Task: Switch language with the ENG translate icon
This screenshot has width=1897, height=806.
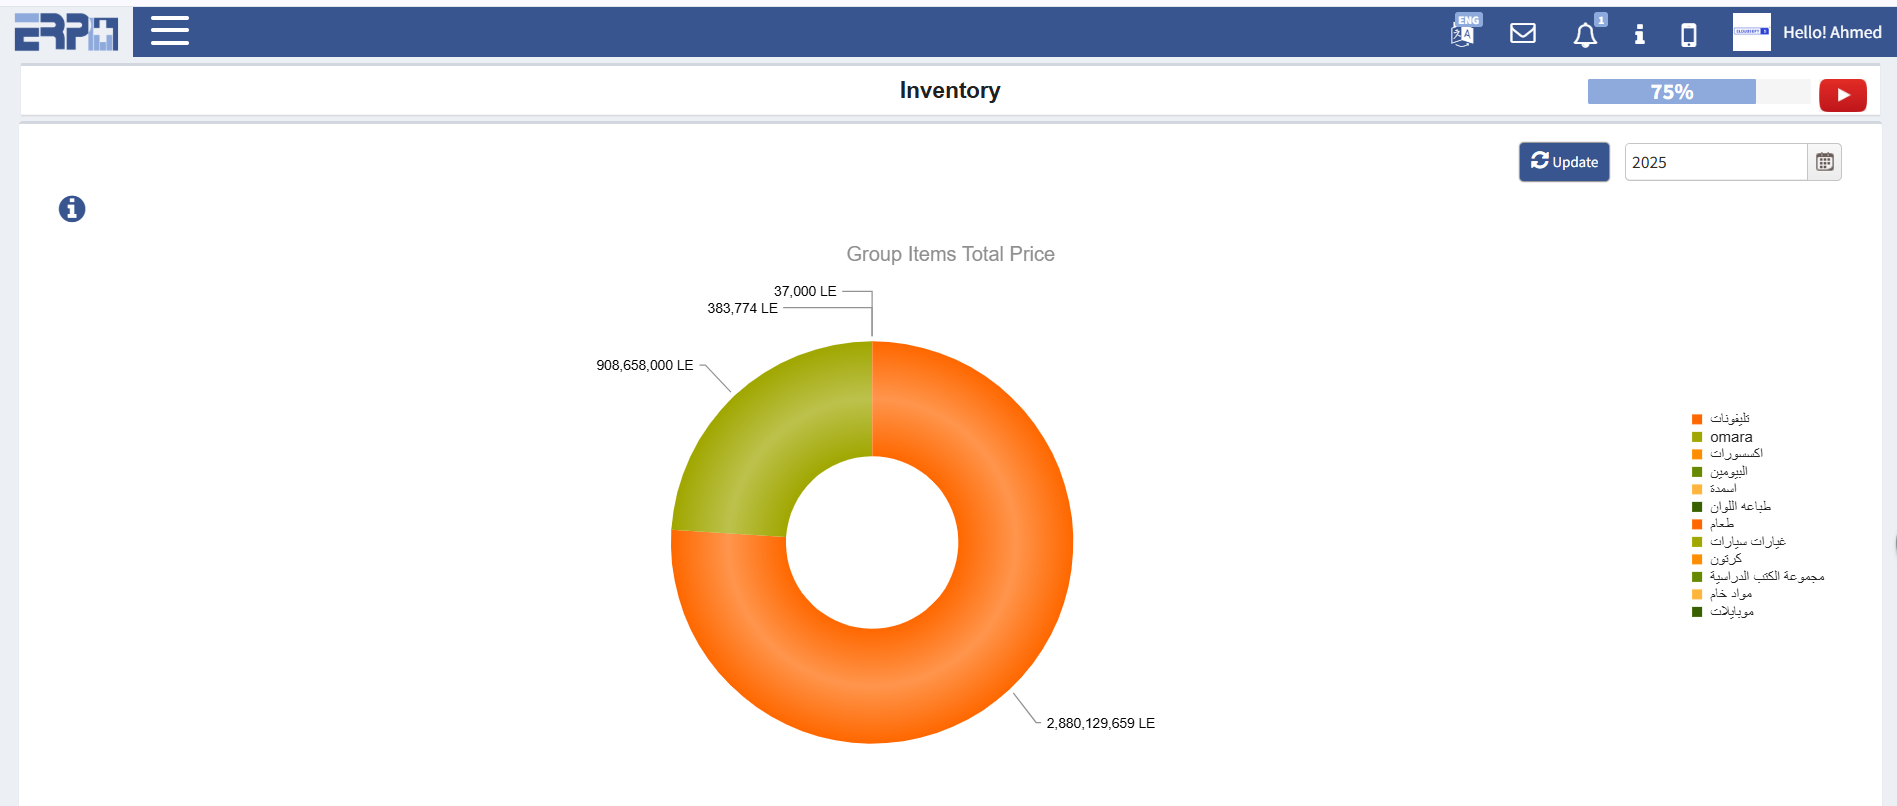Action: click(x=1464, y=33)
